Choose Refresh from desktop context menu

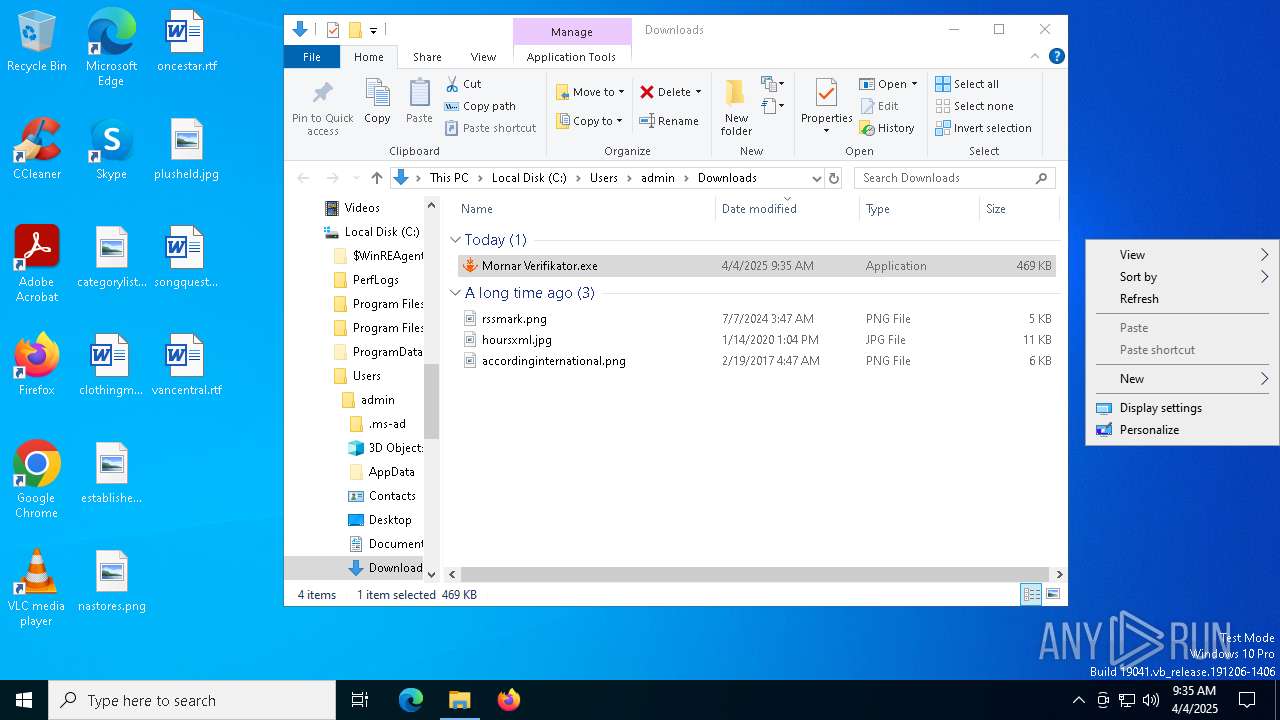[1182, 299]
